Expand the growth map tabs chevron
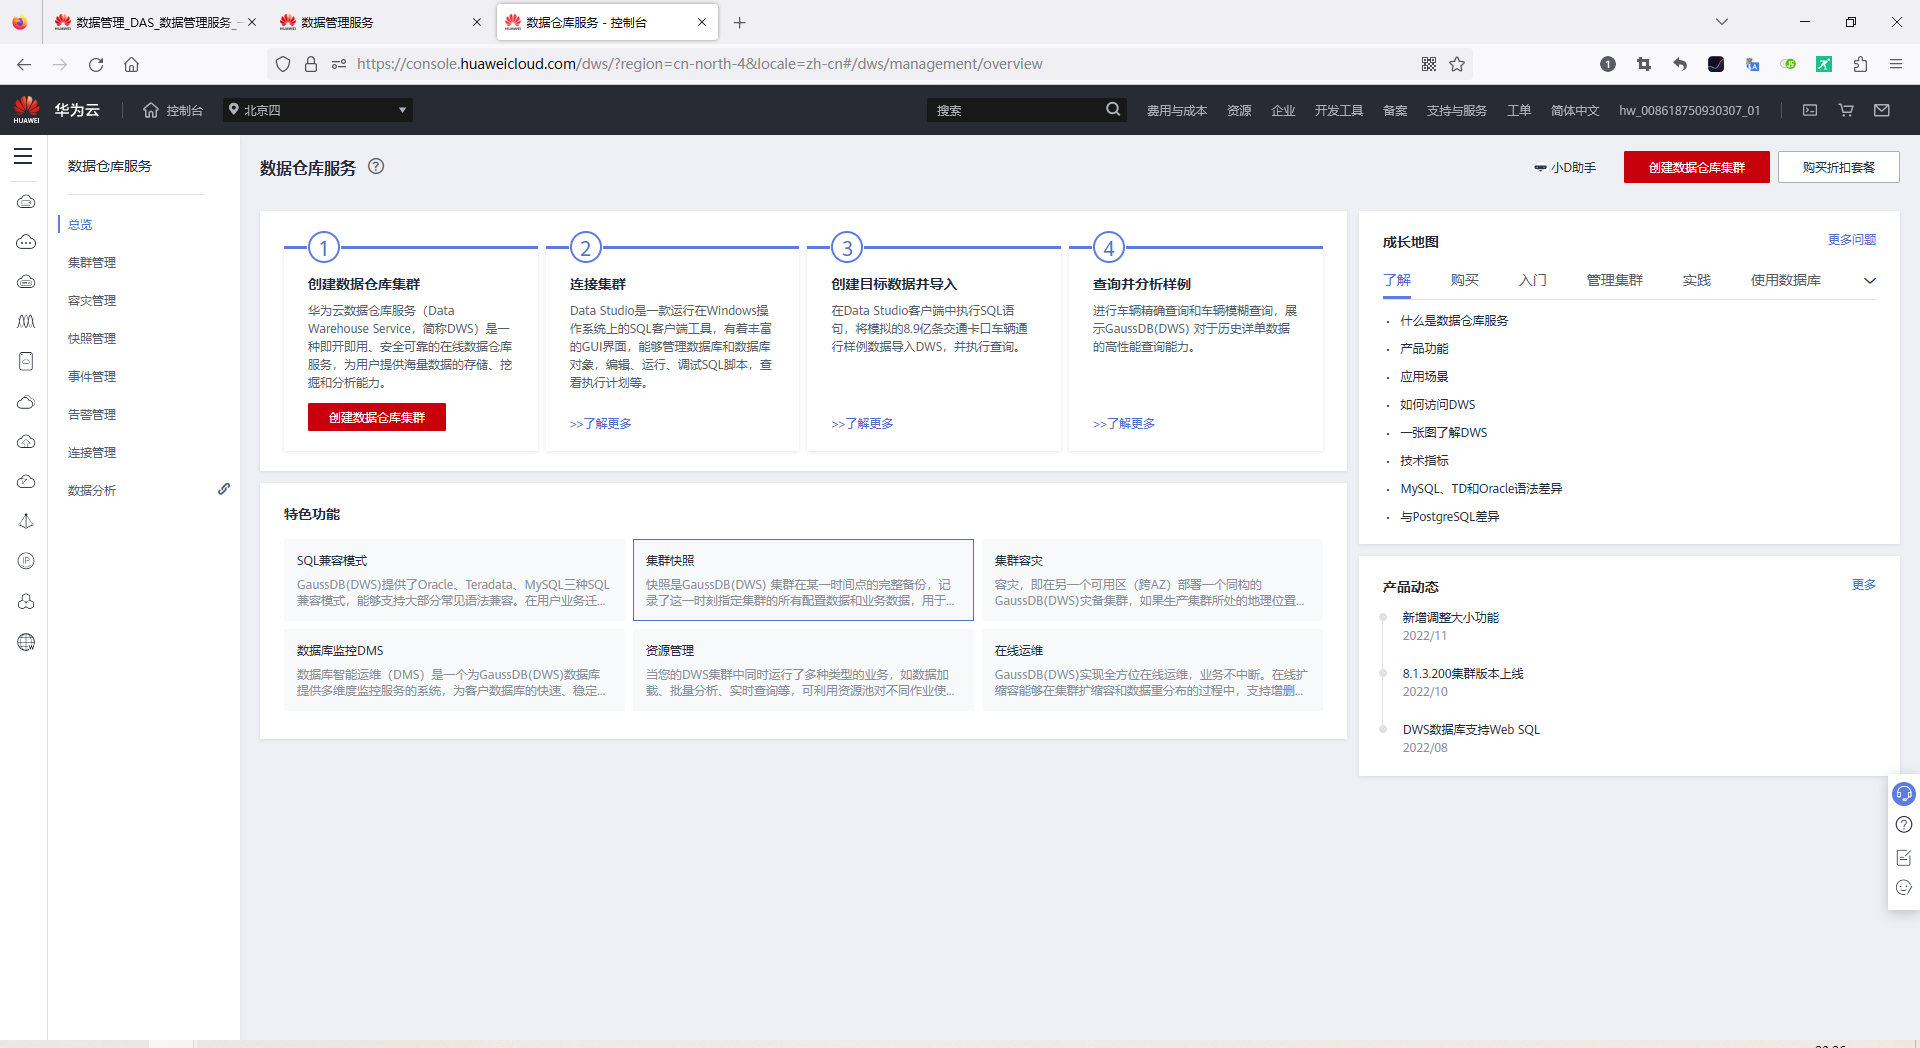This screenshot has width=1920, height=1048. (x=1870, y=281)
